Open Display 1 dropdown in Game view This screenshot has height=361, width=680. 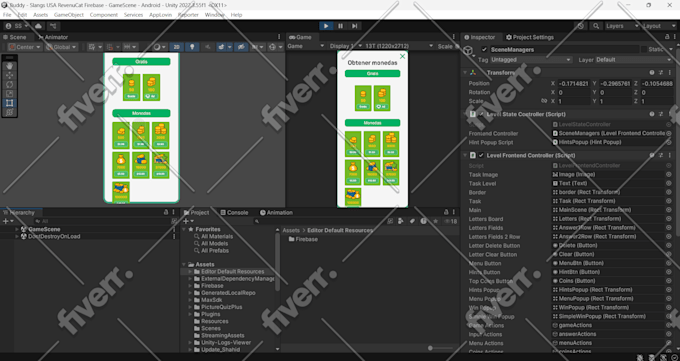pyautogui.click(x=346, y=46)
